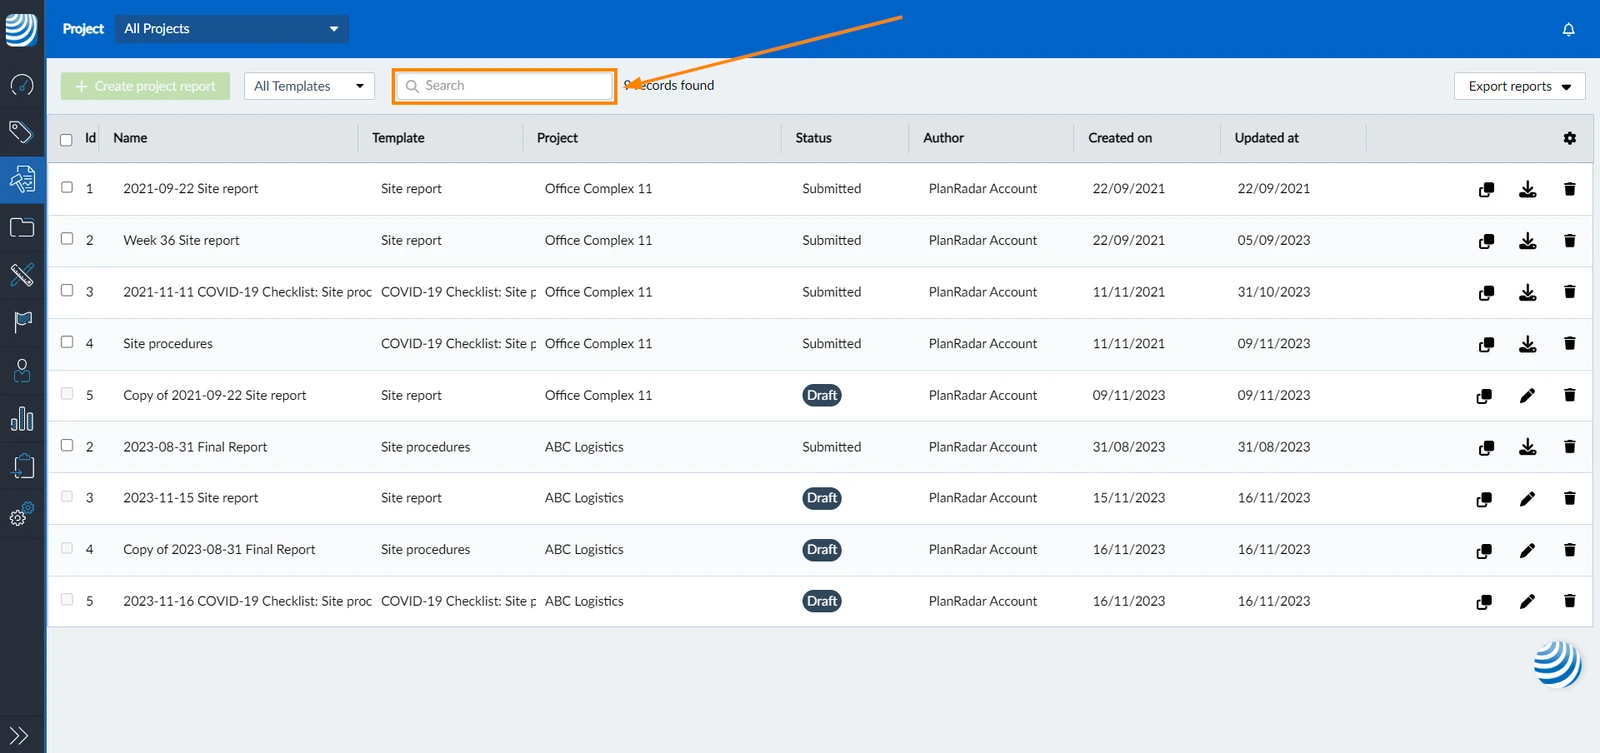Download the Week 36 Site report

click(x=1527, y=241)
